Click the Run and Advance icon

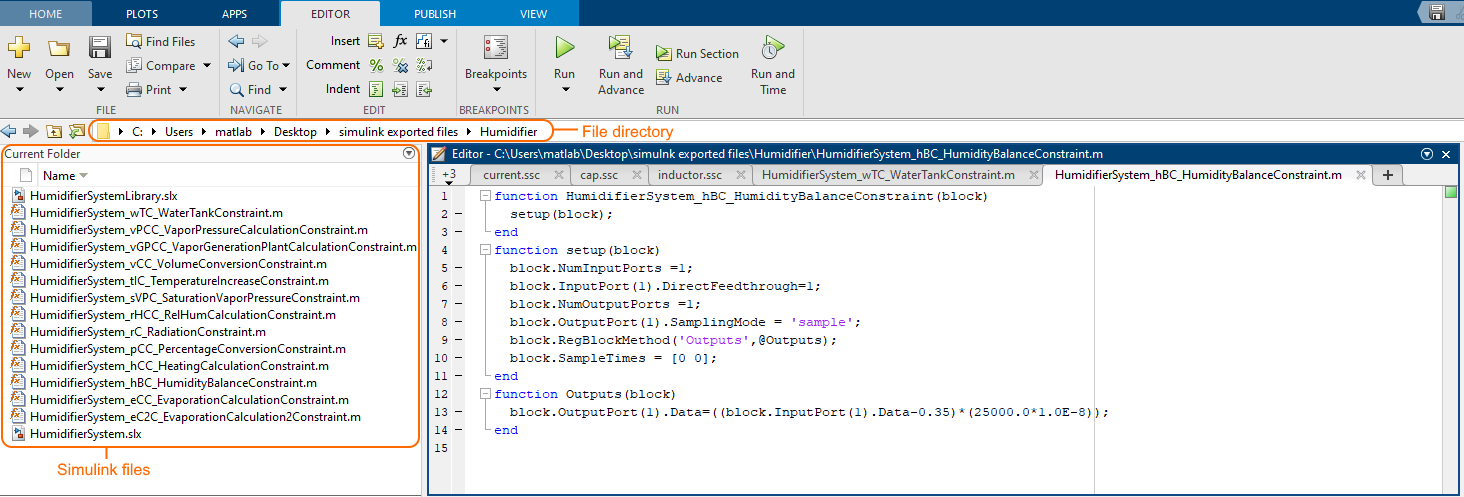coord(620,48)
